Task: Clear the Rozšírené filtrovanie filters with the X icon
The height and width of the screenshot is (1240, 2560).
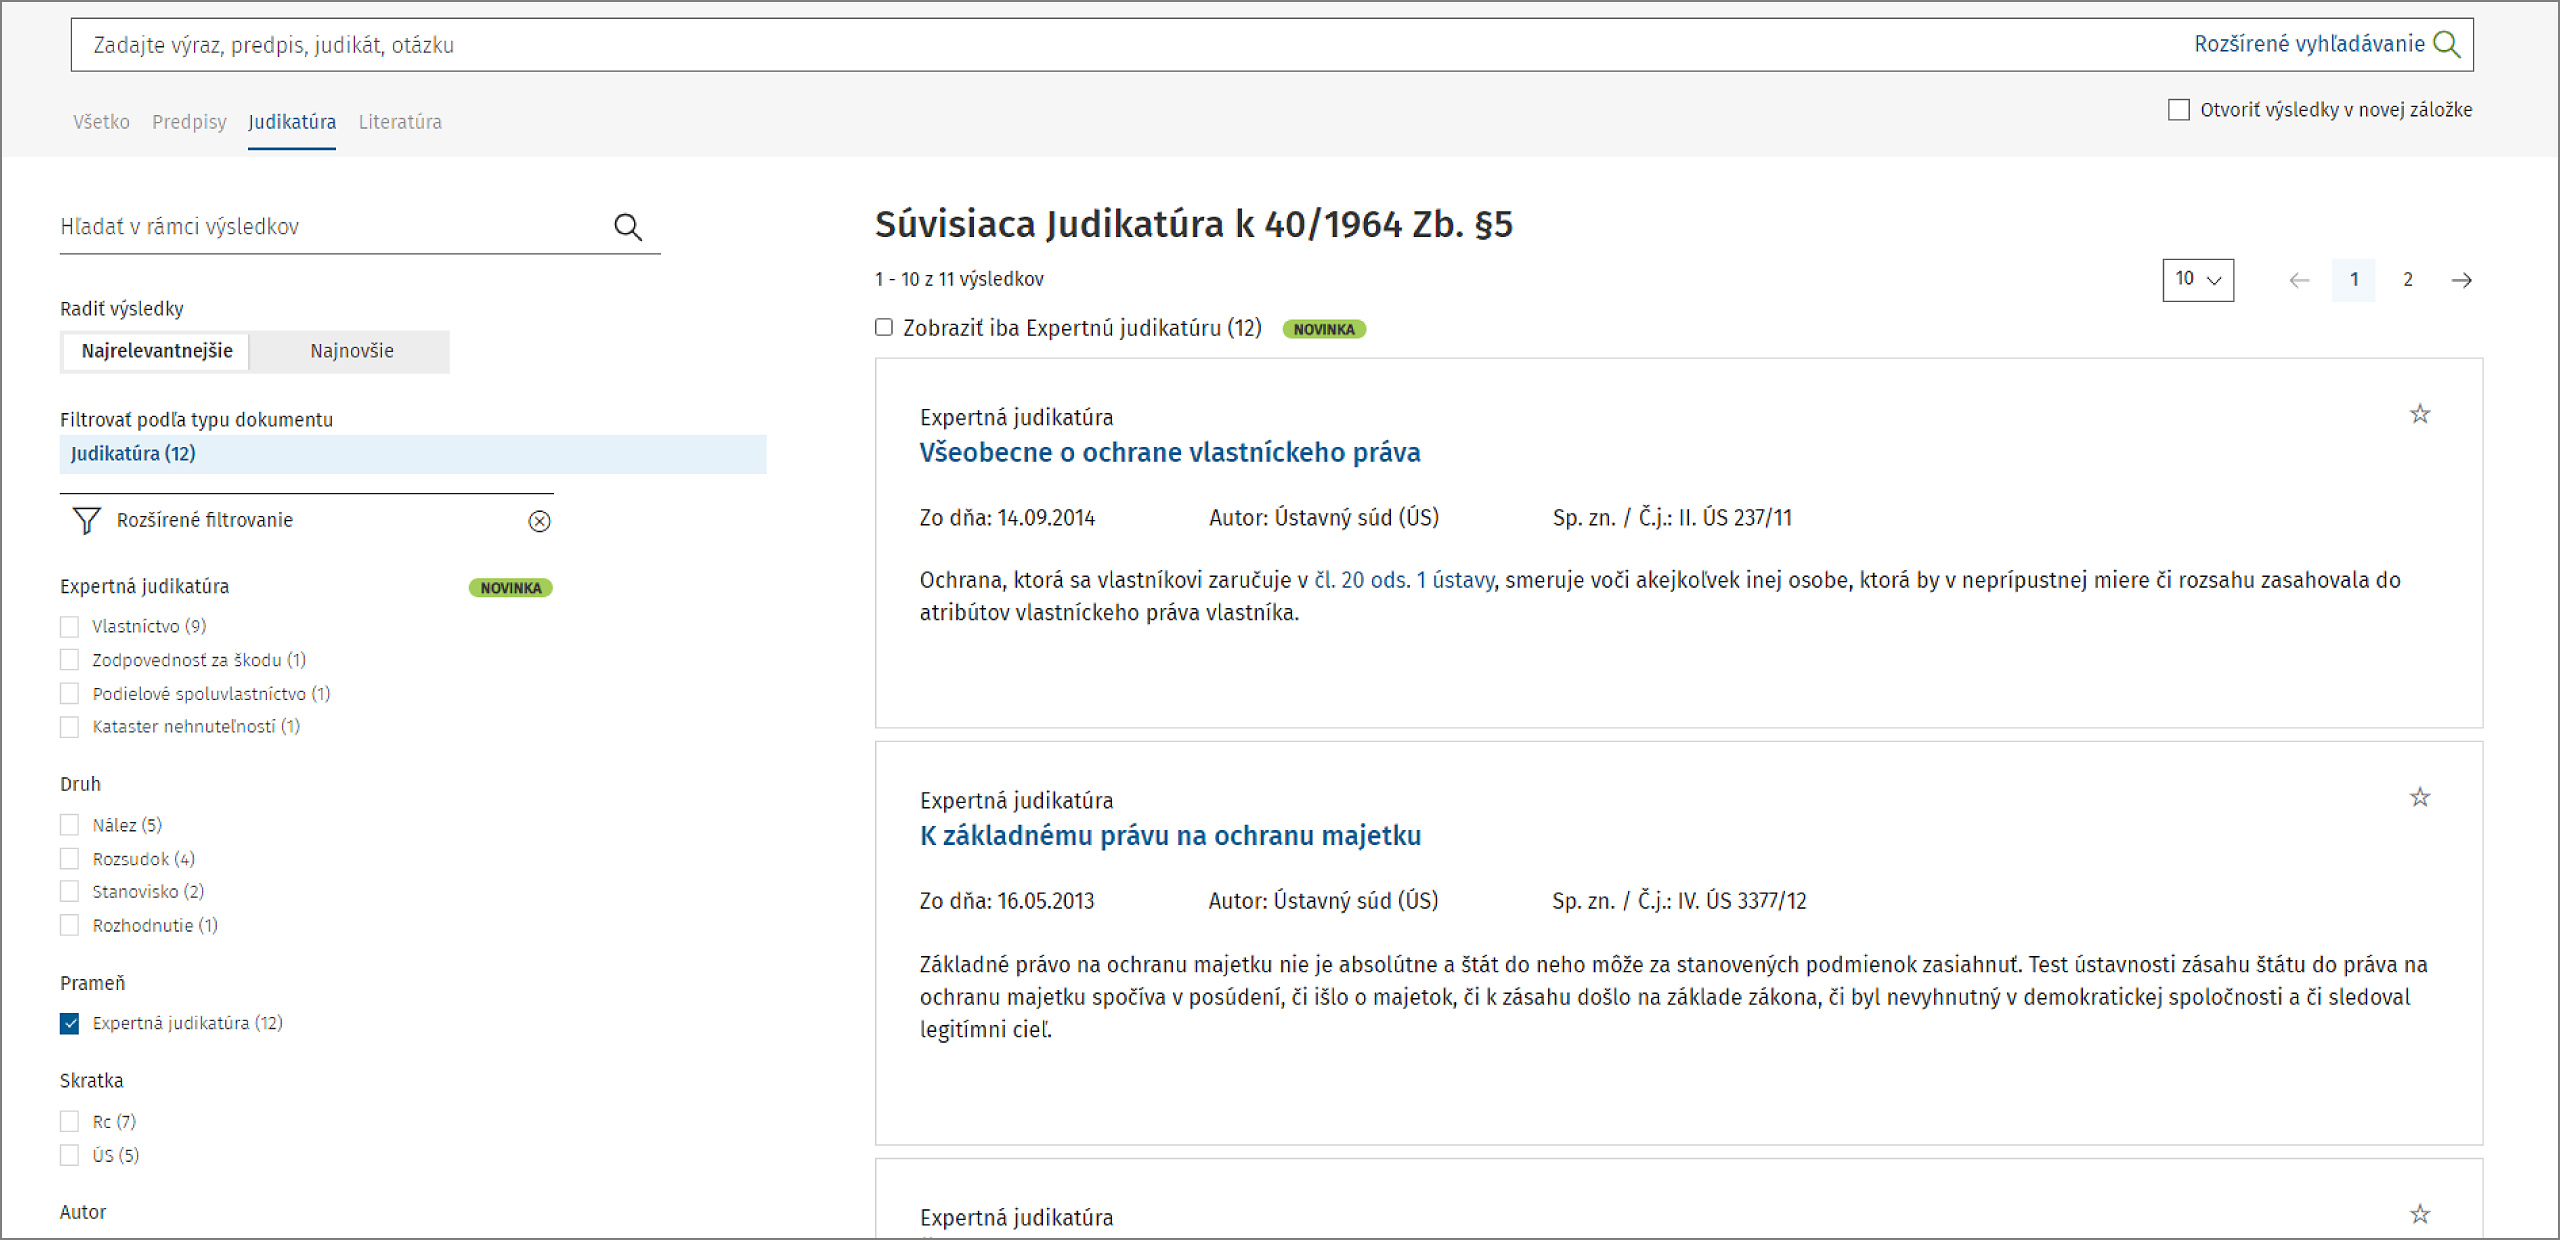Action: 539,521
